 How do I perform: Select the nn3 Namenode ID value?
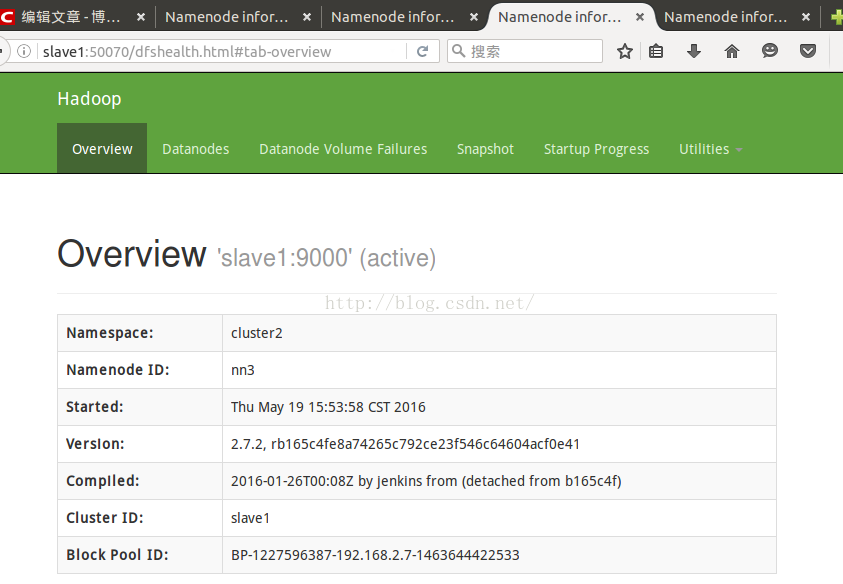click(x=242, y=370)
